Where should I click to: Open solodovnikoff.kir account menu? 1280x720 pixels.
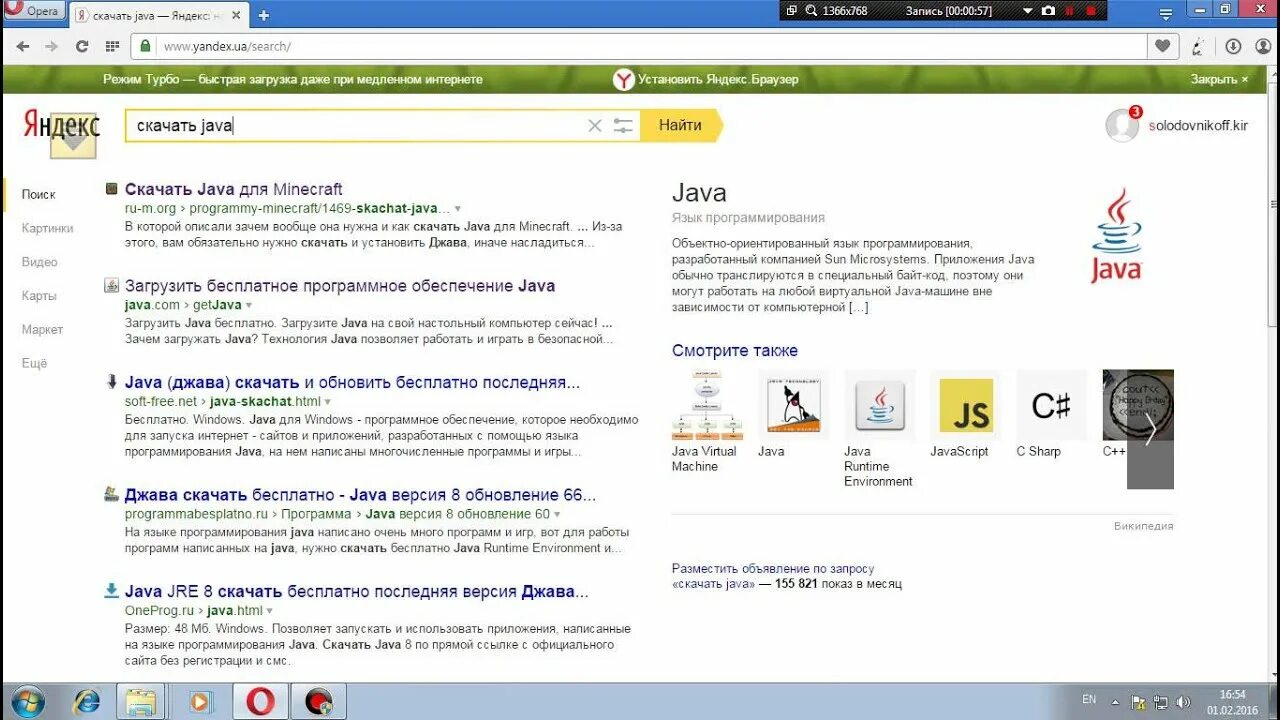(x=1198, y=126)
